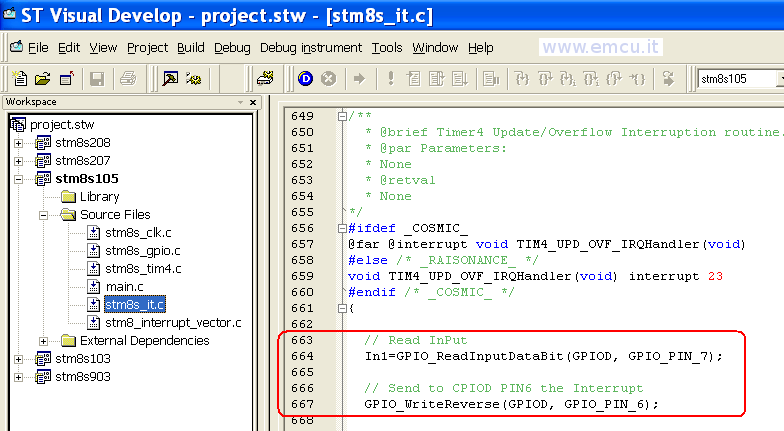
Task: Click the Open file folder icon
Action: pos(43,78)
